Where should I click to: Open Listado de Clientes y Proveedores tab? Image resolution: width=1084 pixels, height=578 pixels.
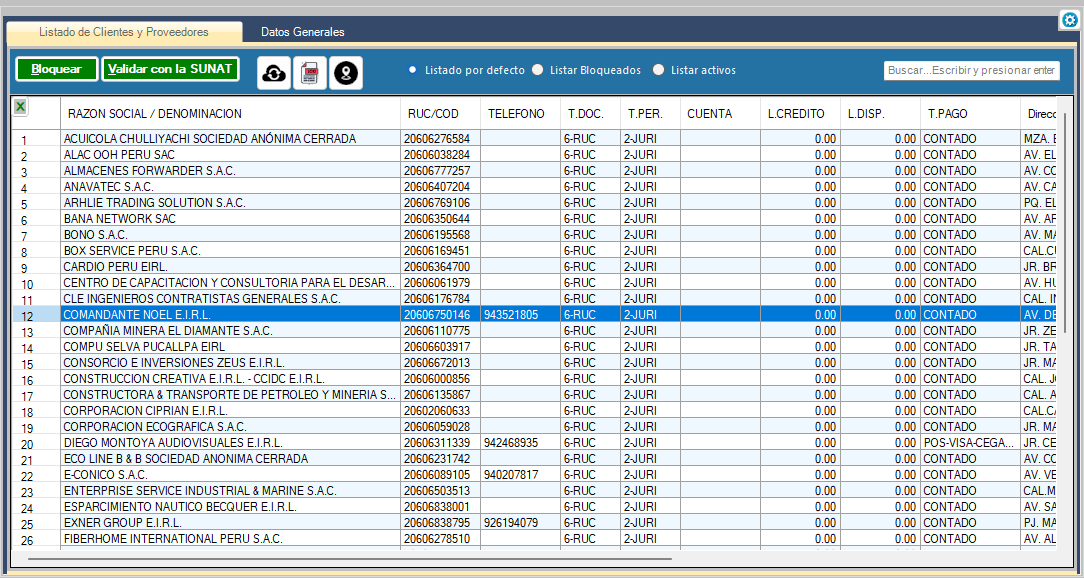[x=124, y=32]
